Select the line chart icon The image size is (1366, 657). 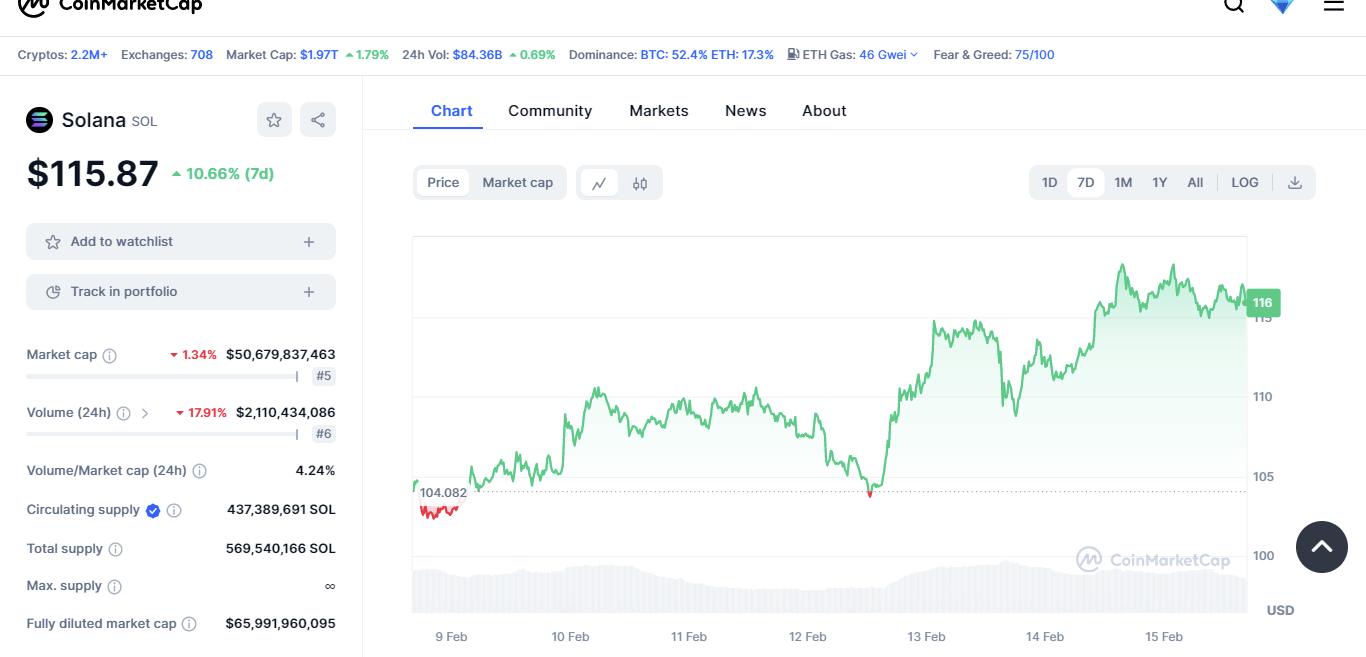pyautogui.click(x=599, y=183)
